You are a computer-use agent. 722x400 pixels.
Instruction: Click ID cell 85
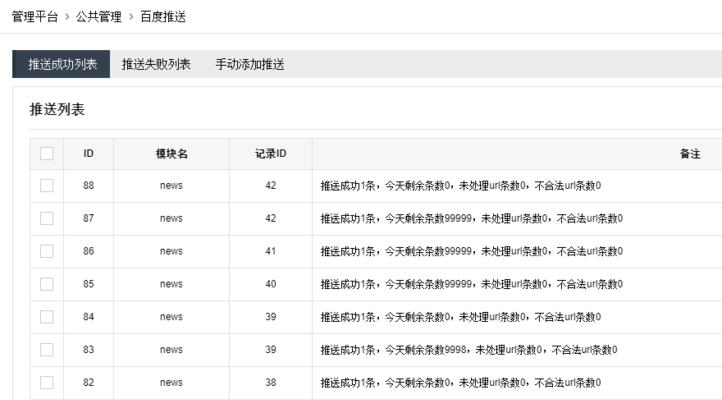(x=88, y=284)
